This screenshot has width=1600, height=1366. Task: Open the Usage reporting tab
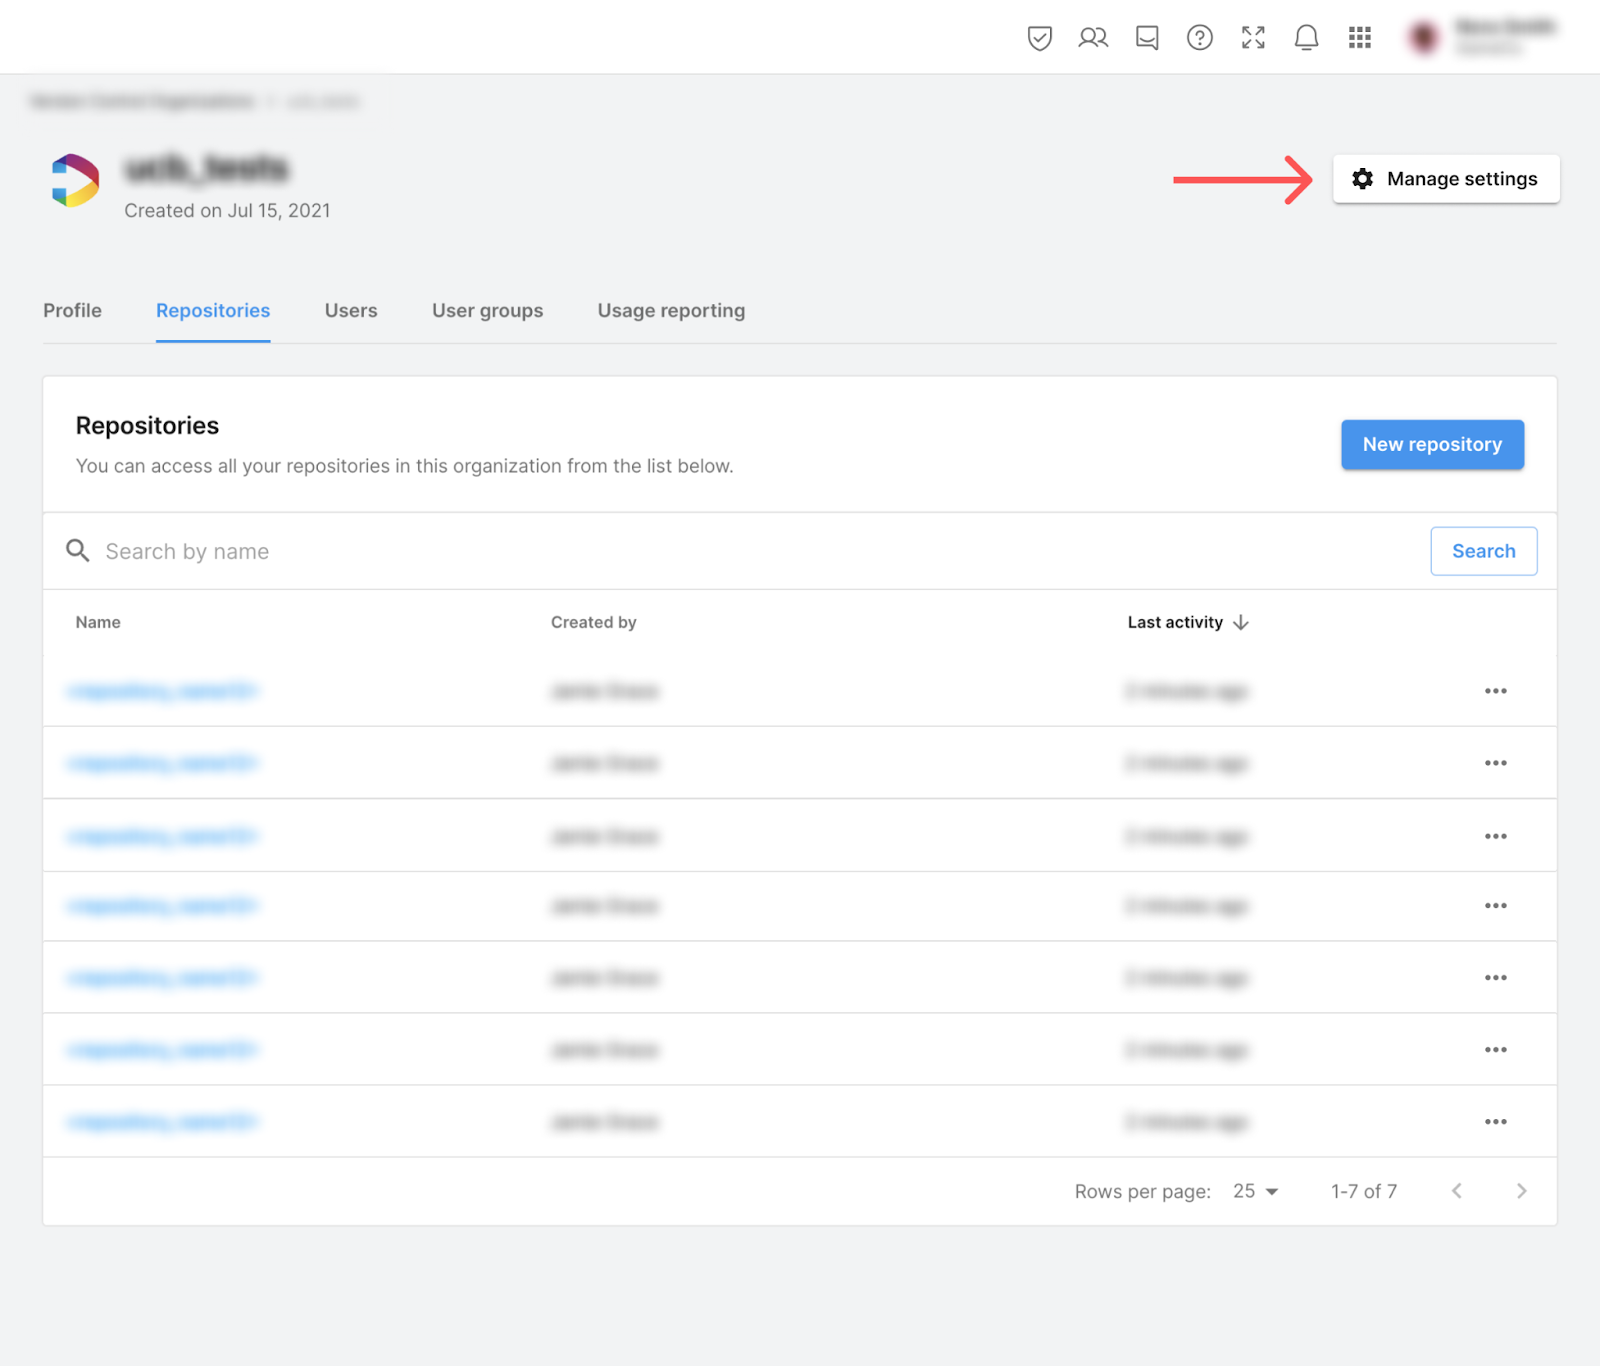point(671,311)
